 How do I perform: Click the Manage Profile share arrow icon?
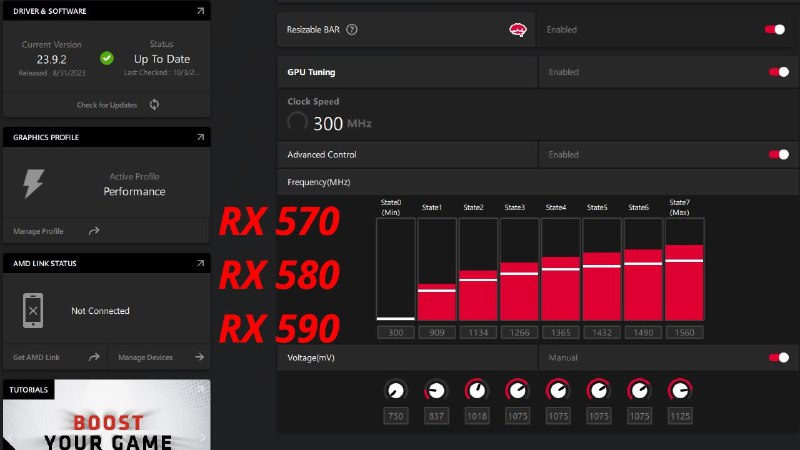click(94, 231)
